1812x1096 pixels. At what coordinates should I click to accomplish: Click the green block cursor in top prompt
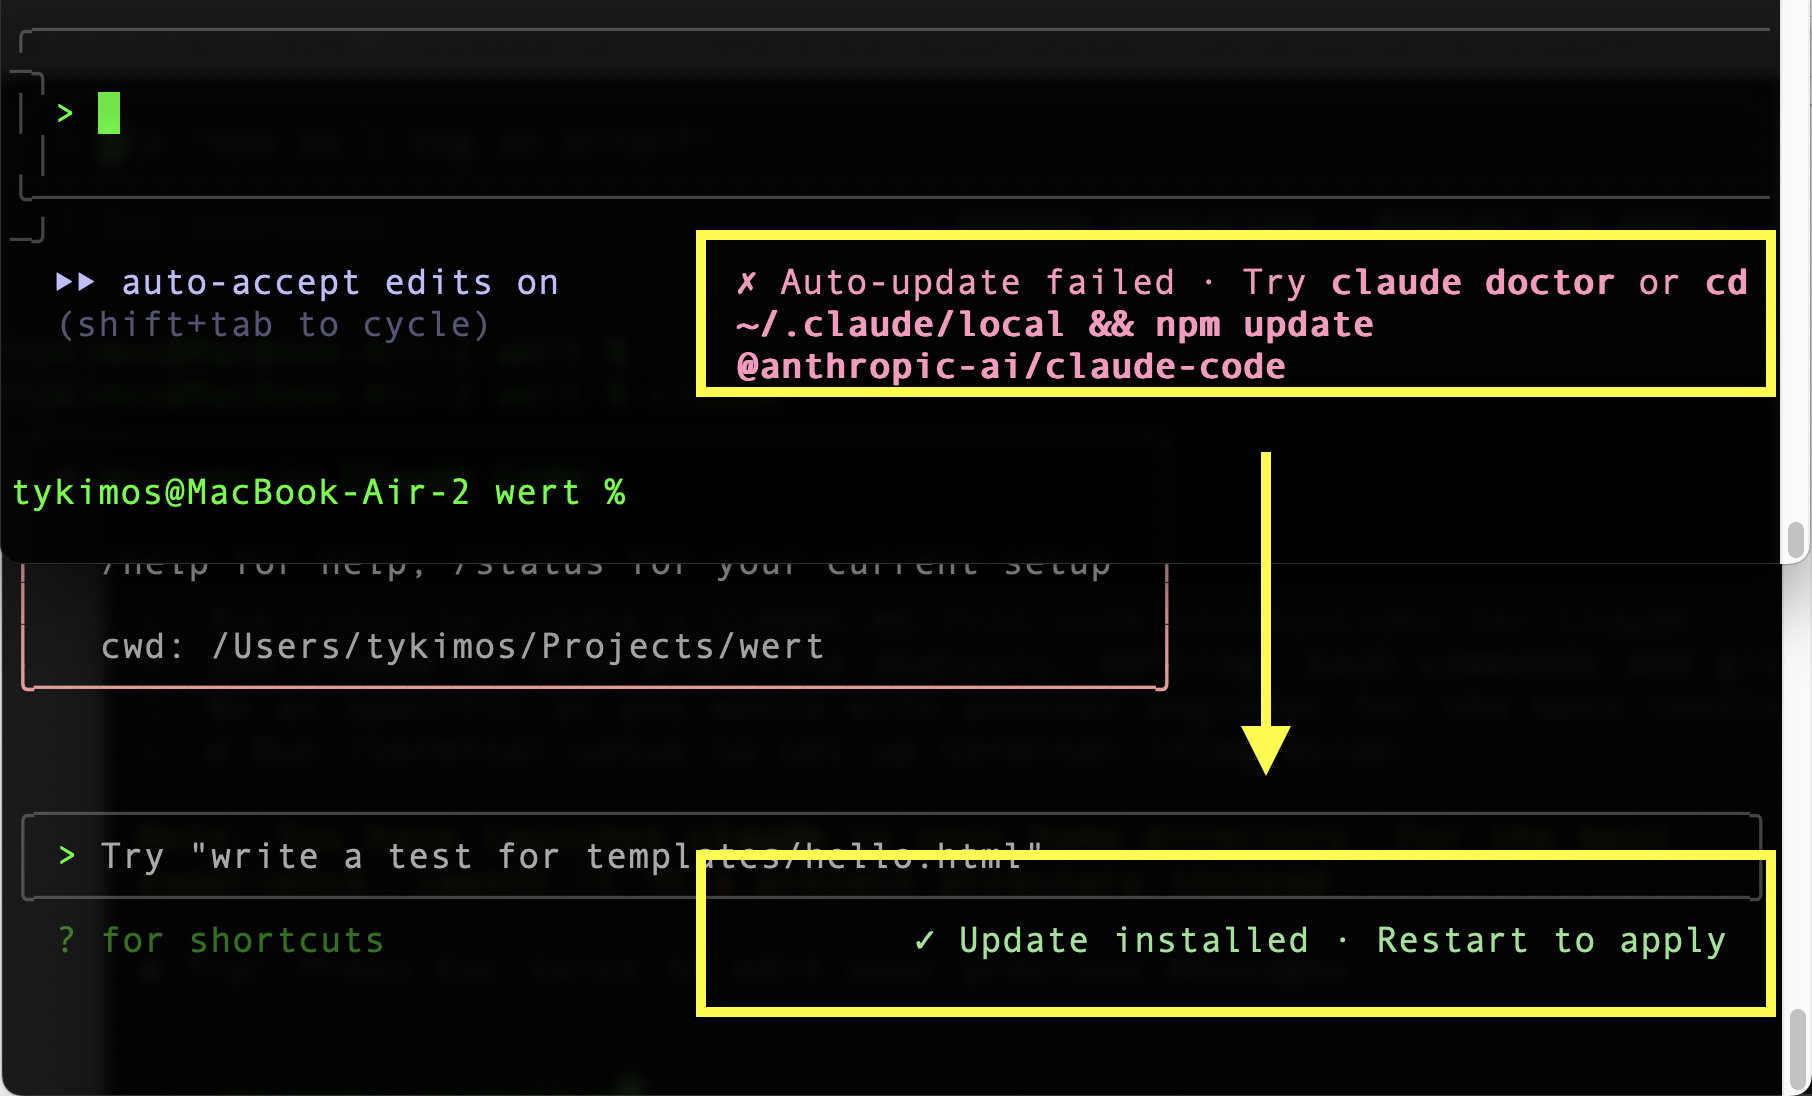pos(109,113)
